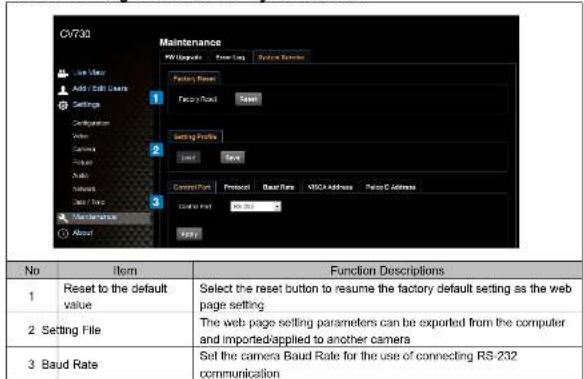This screenshot has width=584, height=379.
Task: Click the 'Baud Rate' cell in table row 3
Action: coord(70,364)
